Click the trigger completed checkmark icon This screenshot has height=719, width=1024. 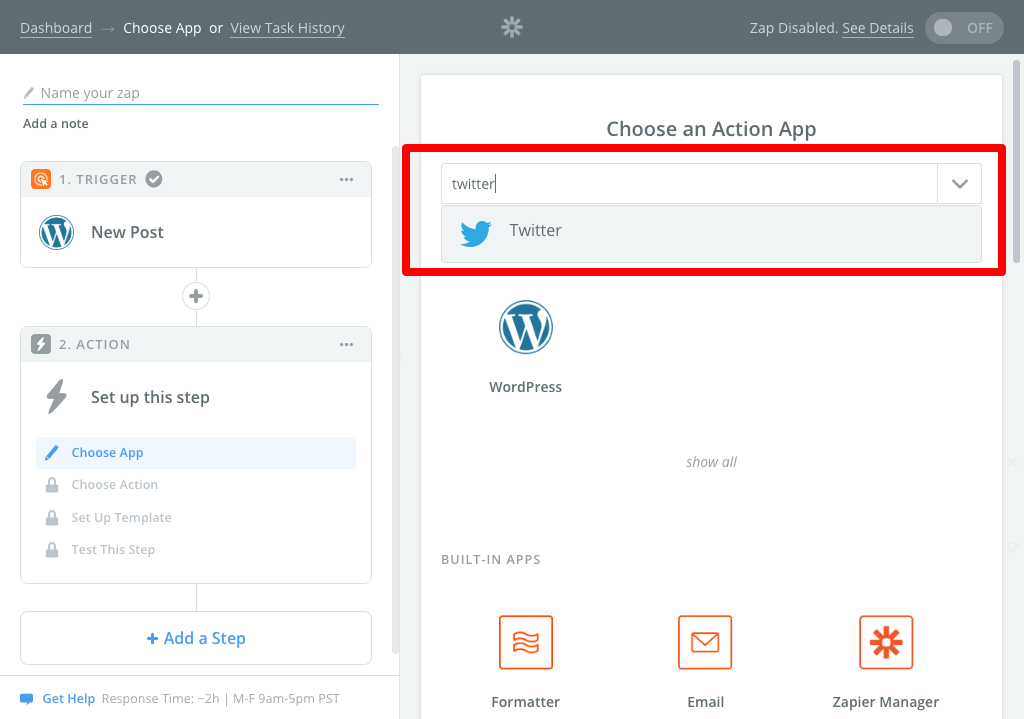[153, 179]
